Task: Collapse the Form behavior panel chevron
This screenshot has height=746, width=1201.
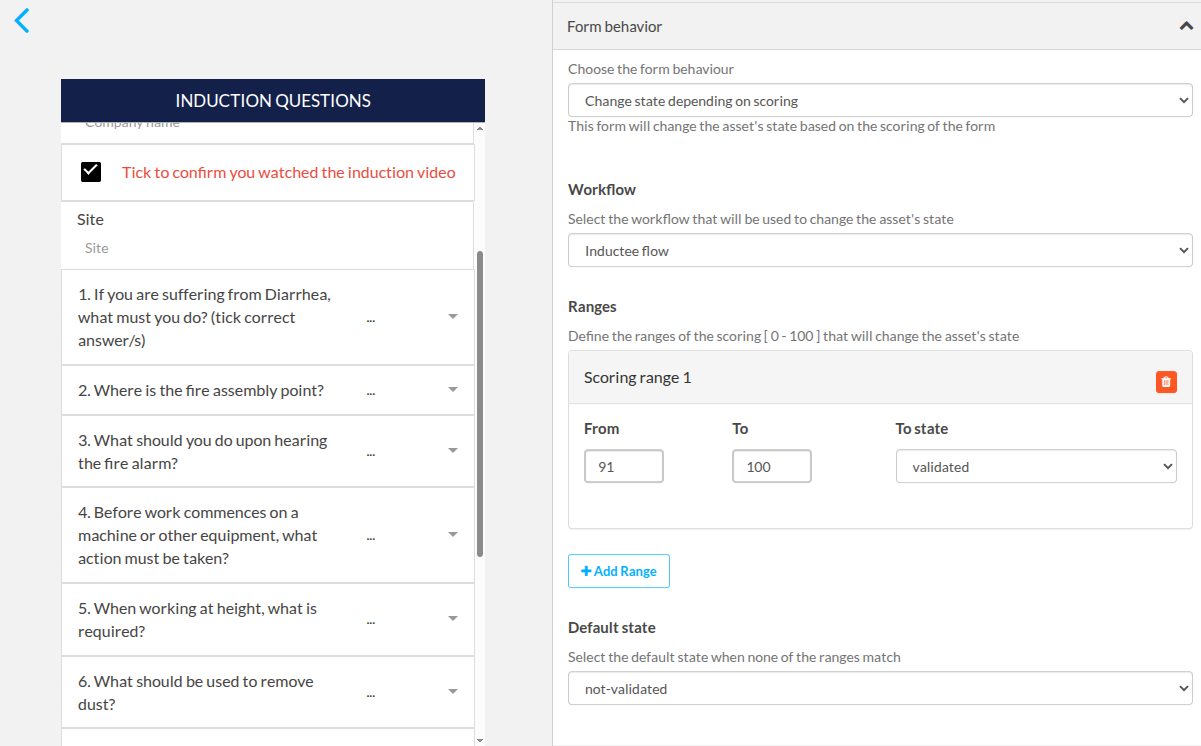Action: pyautogui.click(x=1186, y=27)
